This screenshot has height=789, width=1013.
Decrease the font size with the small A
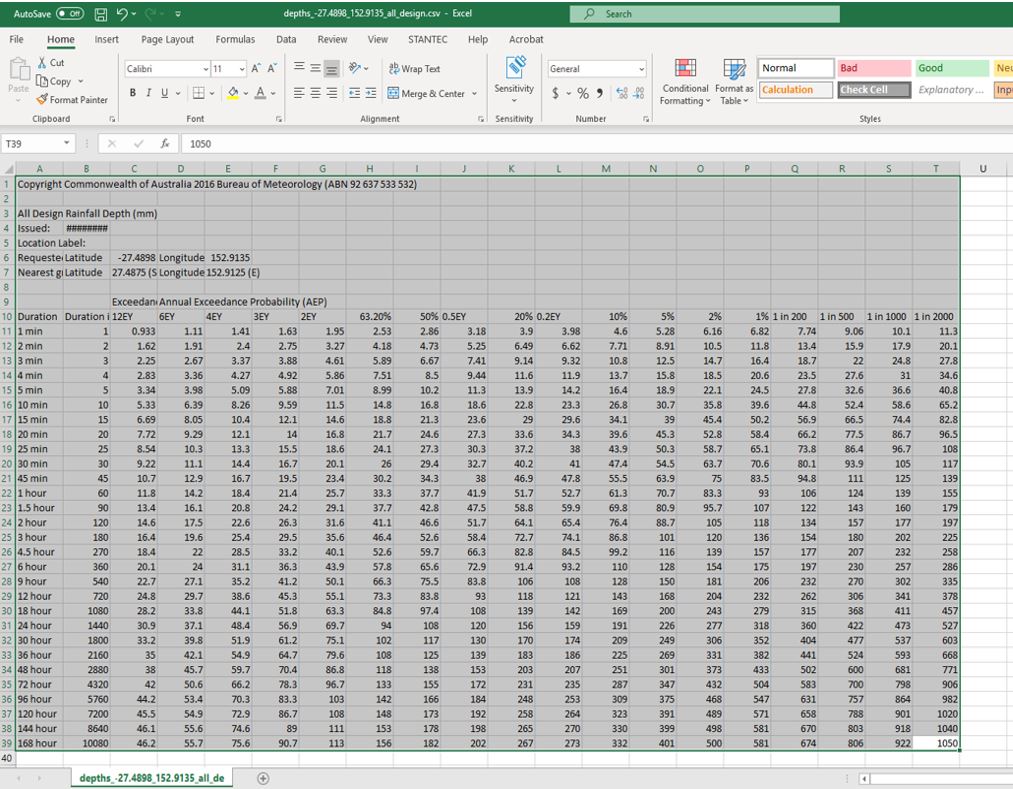coord(272,68)
